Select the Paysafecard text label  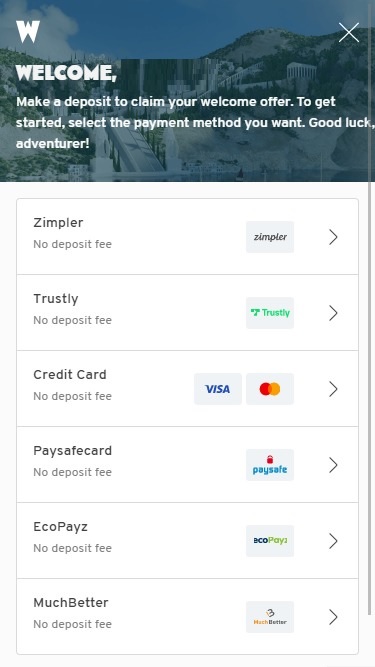point(73,451)
